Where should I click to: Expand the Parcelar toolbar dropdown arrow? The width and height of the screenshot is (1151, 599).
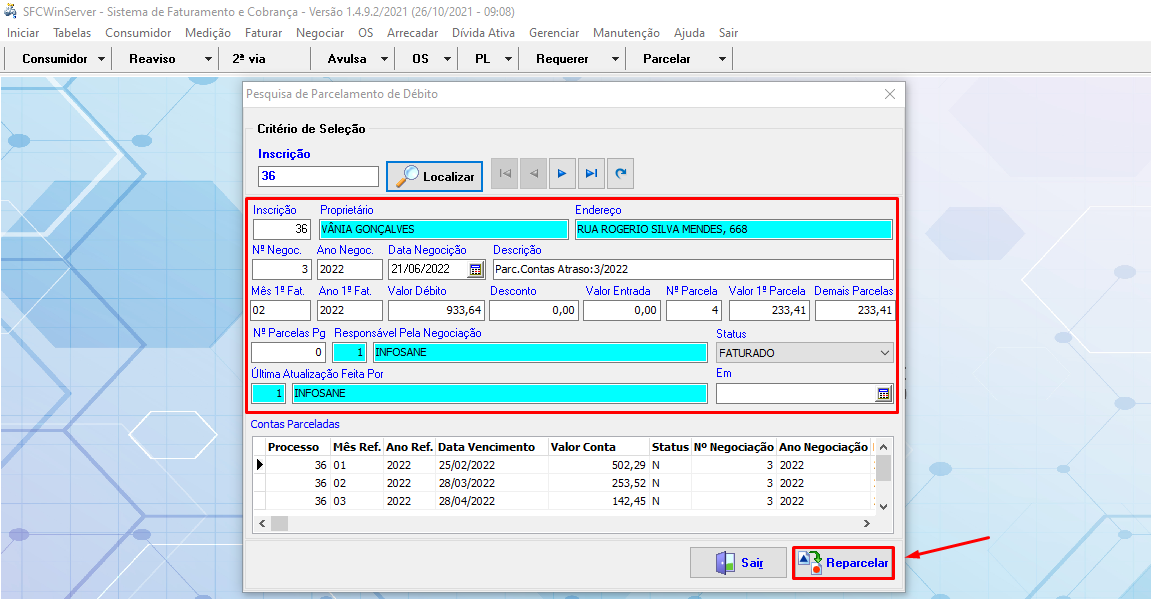click(x=722, y=59)
